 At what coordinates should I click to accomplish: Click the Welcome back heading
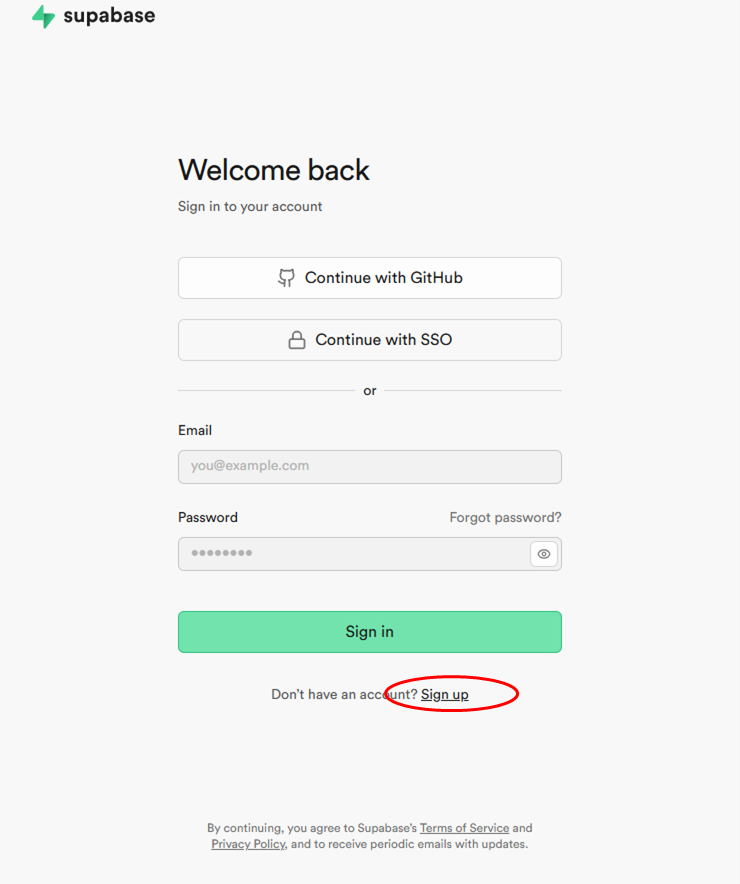tap(274, 170)
